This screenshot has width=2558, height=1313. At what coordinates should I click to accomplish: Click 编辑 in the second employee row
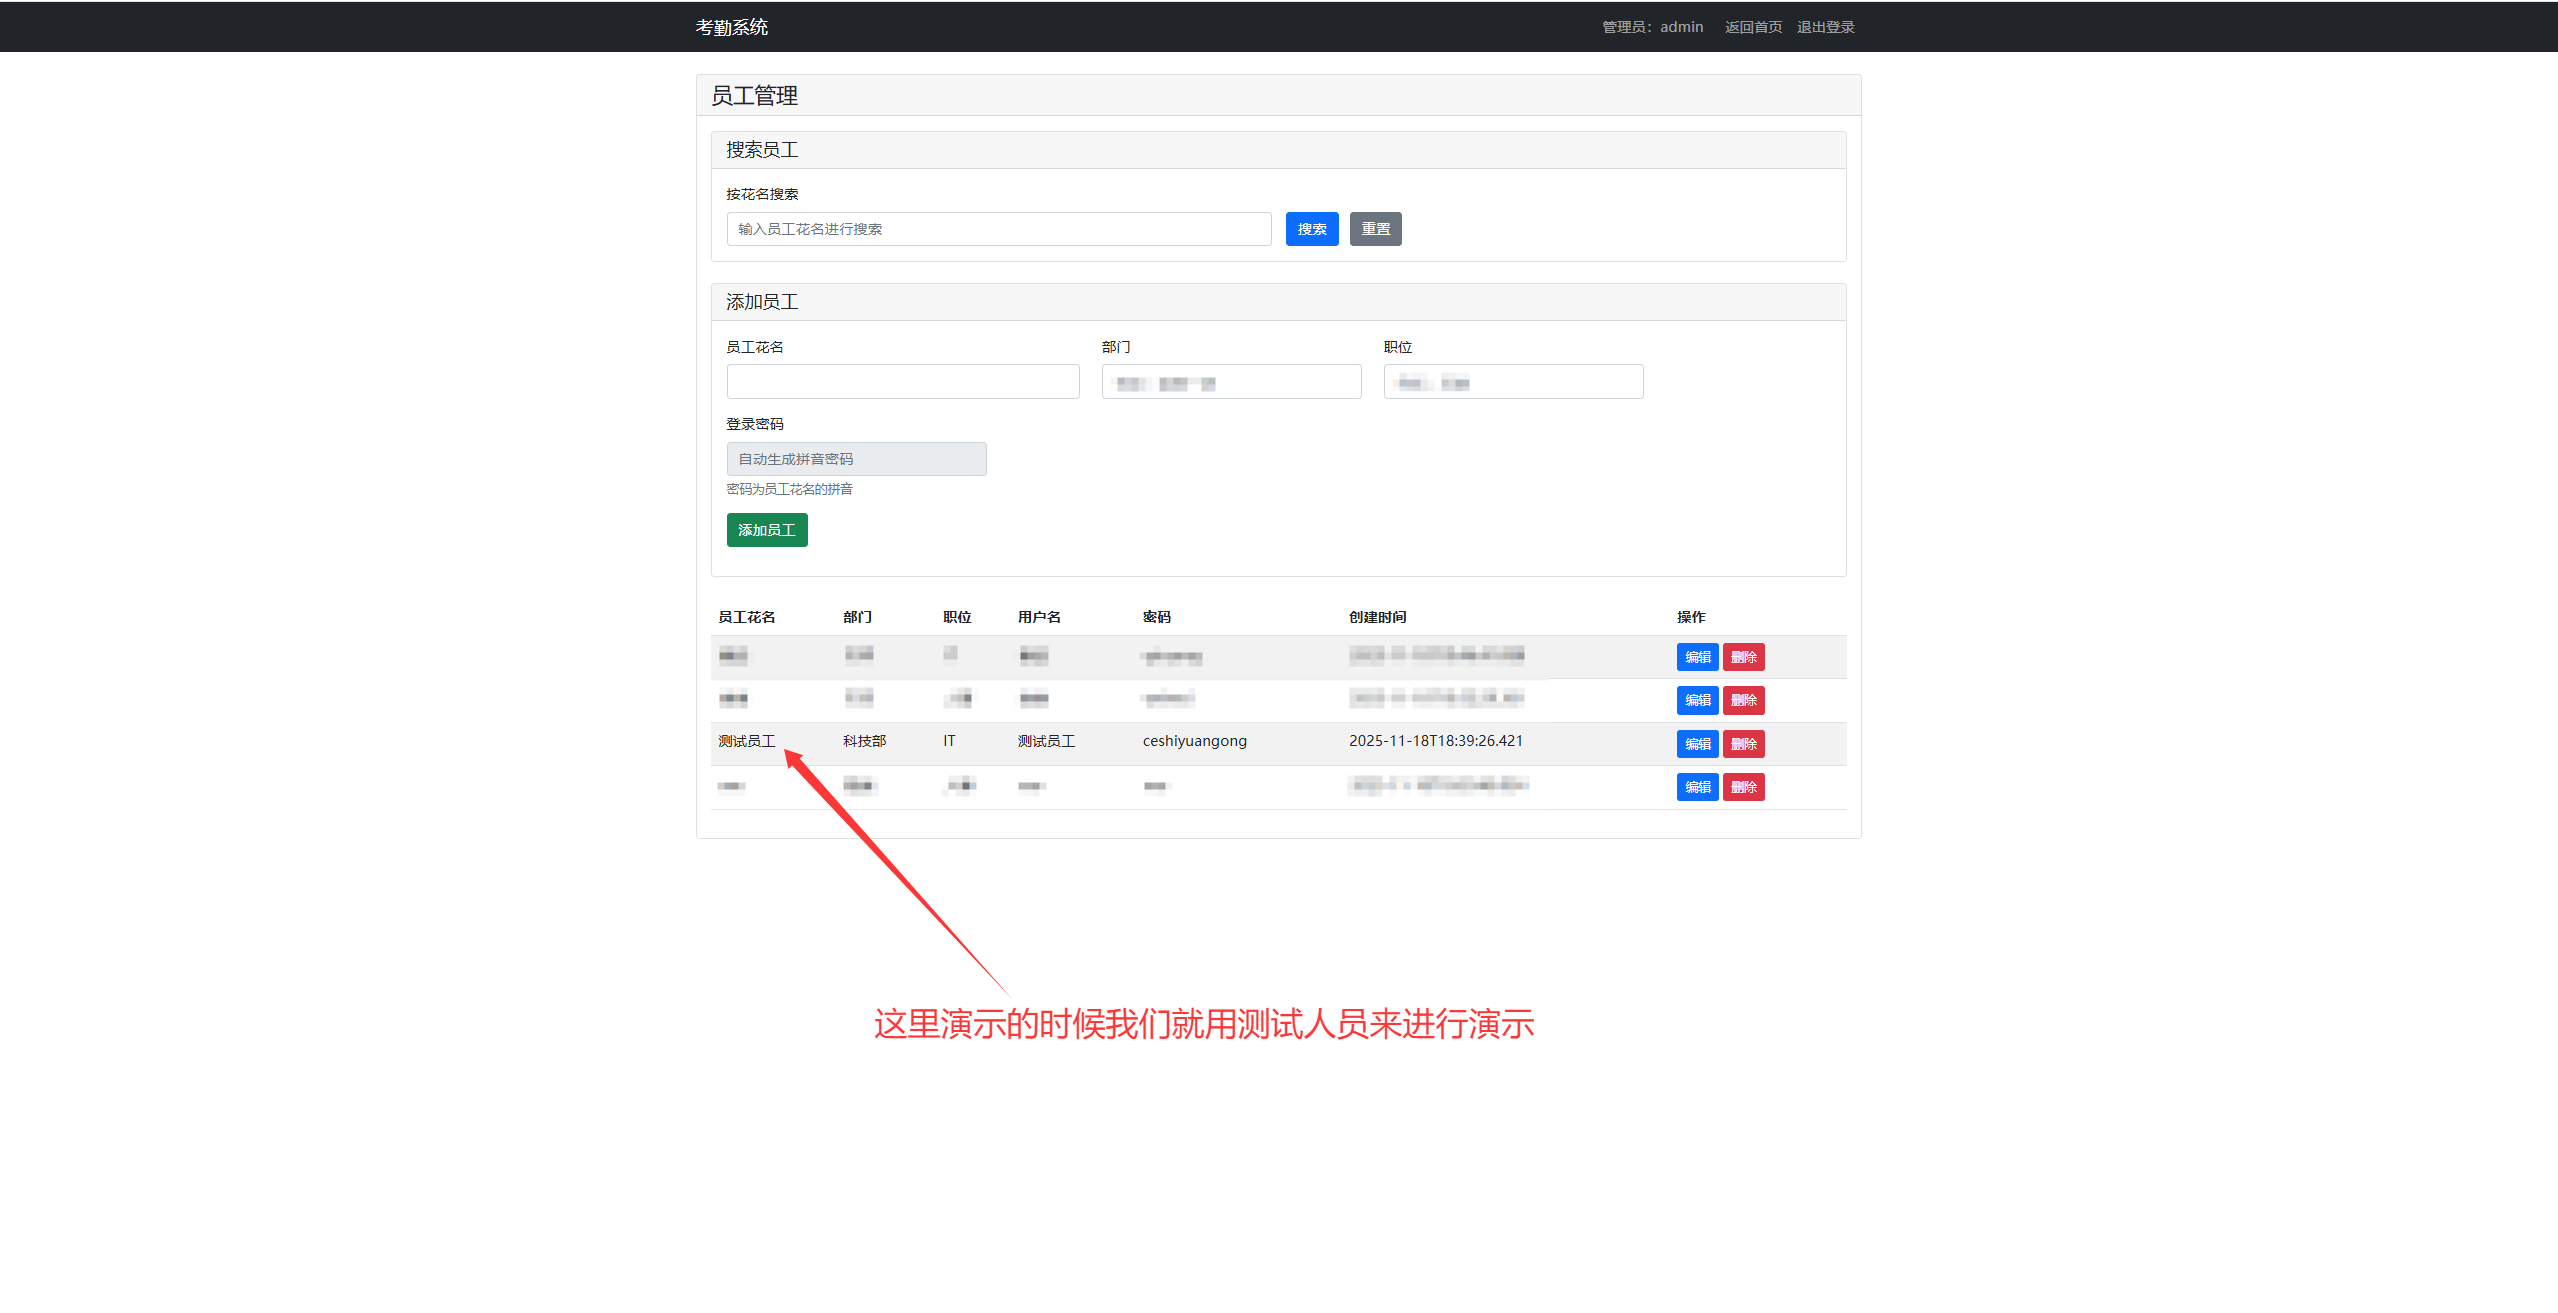click(1696, 700)
